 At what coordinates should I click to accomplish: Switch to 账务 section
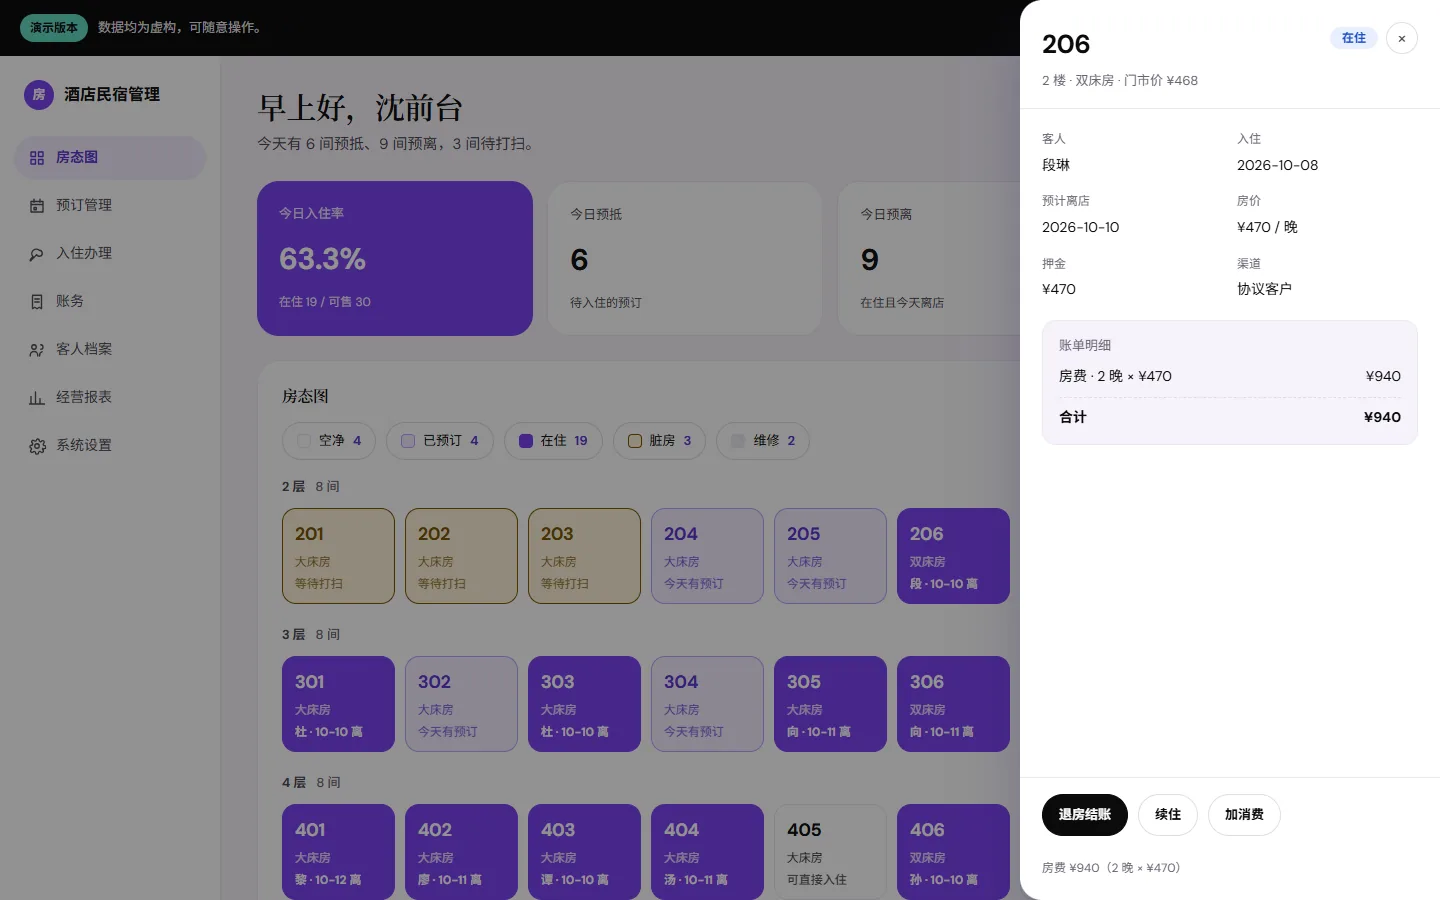(x=110, y=302)
